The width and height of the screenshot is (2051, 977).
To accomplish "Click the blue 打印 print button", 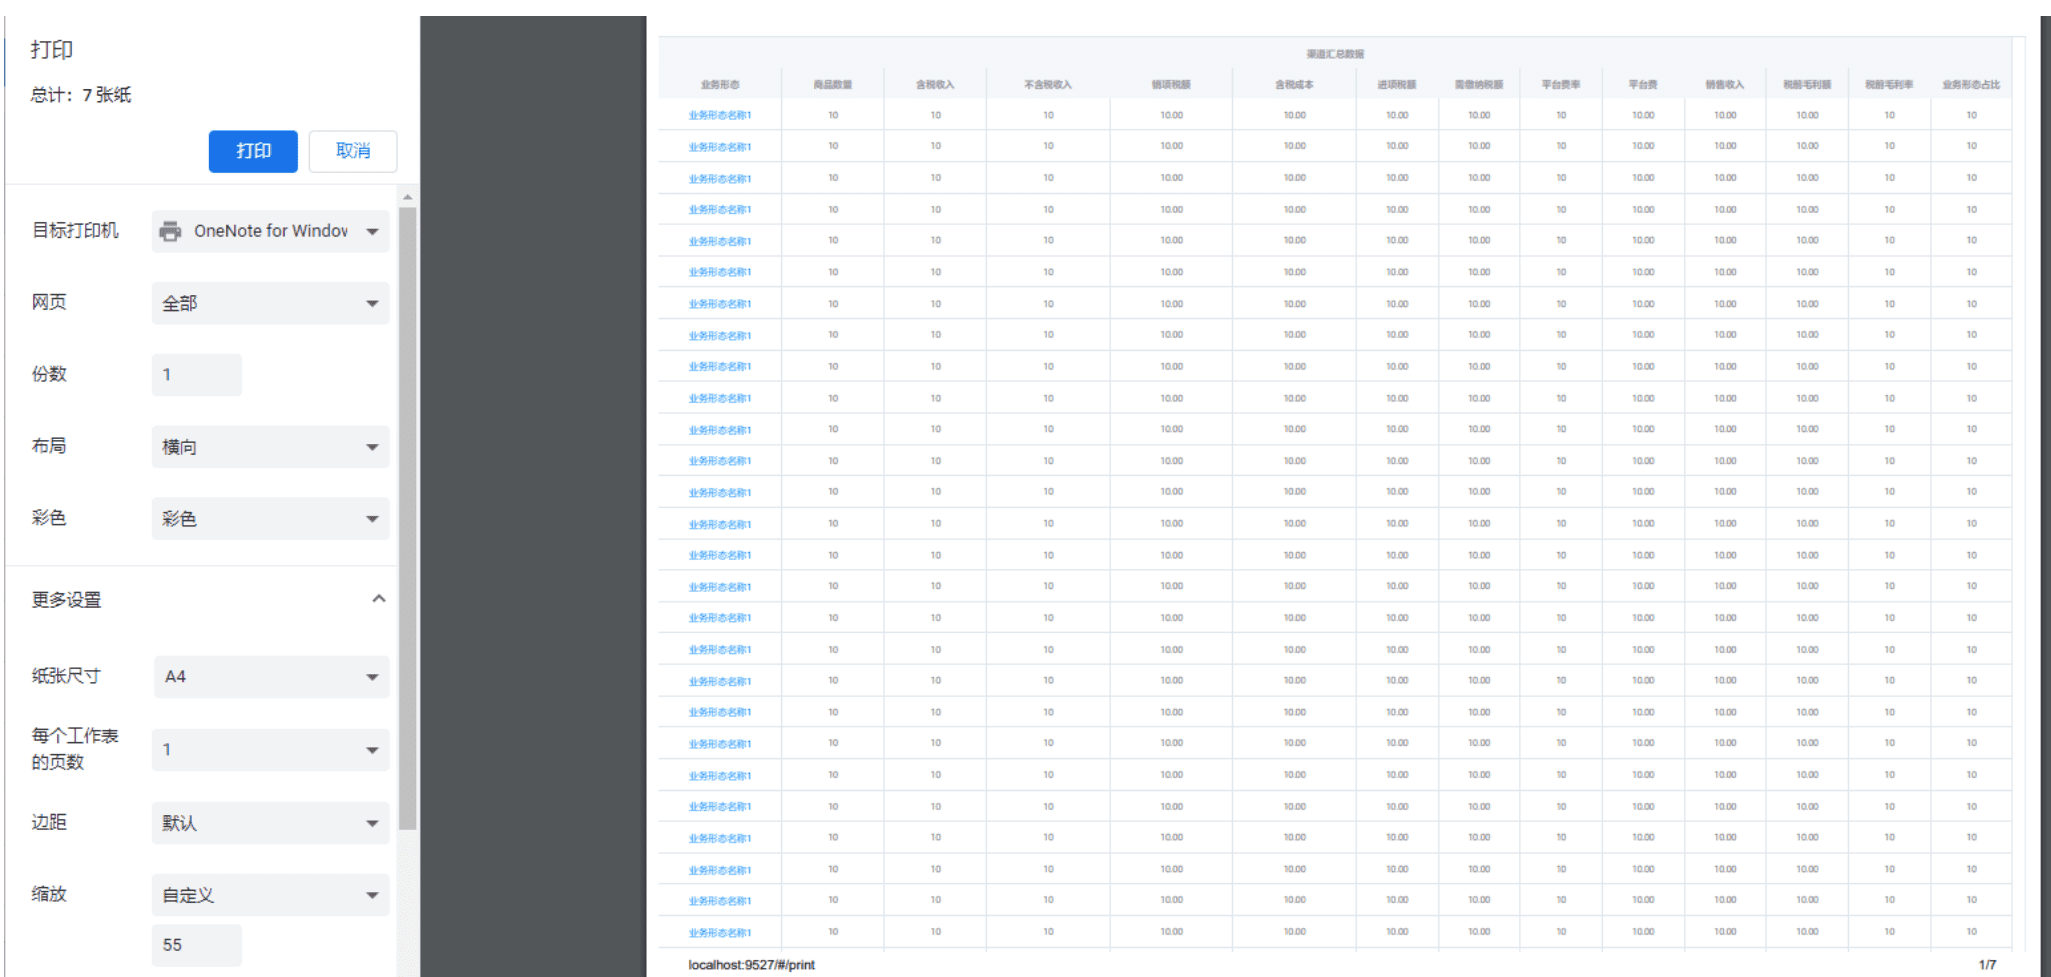I will tap(253, 151).
